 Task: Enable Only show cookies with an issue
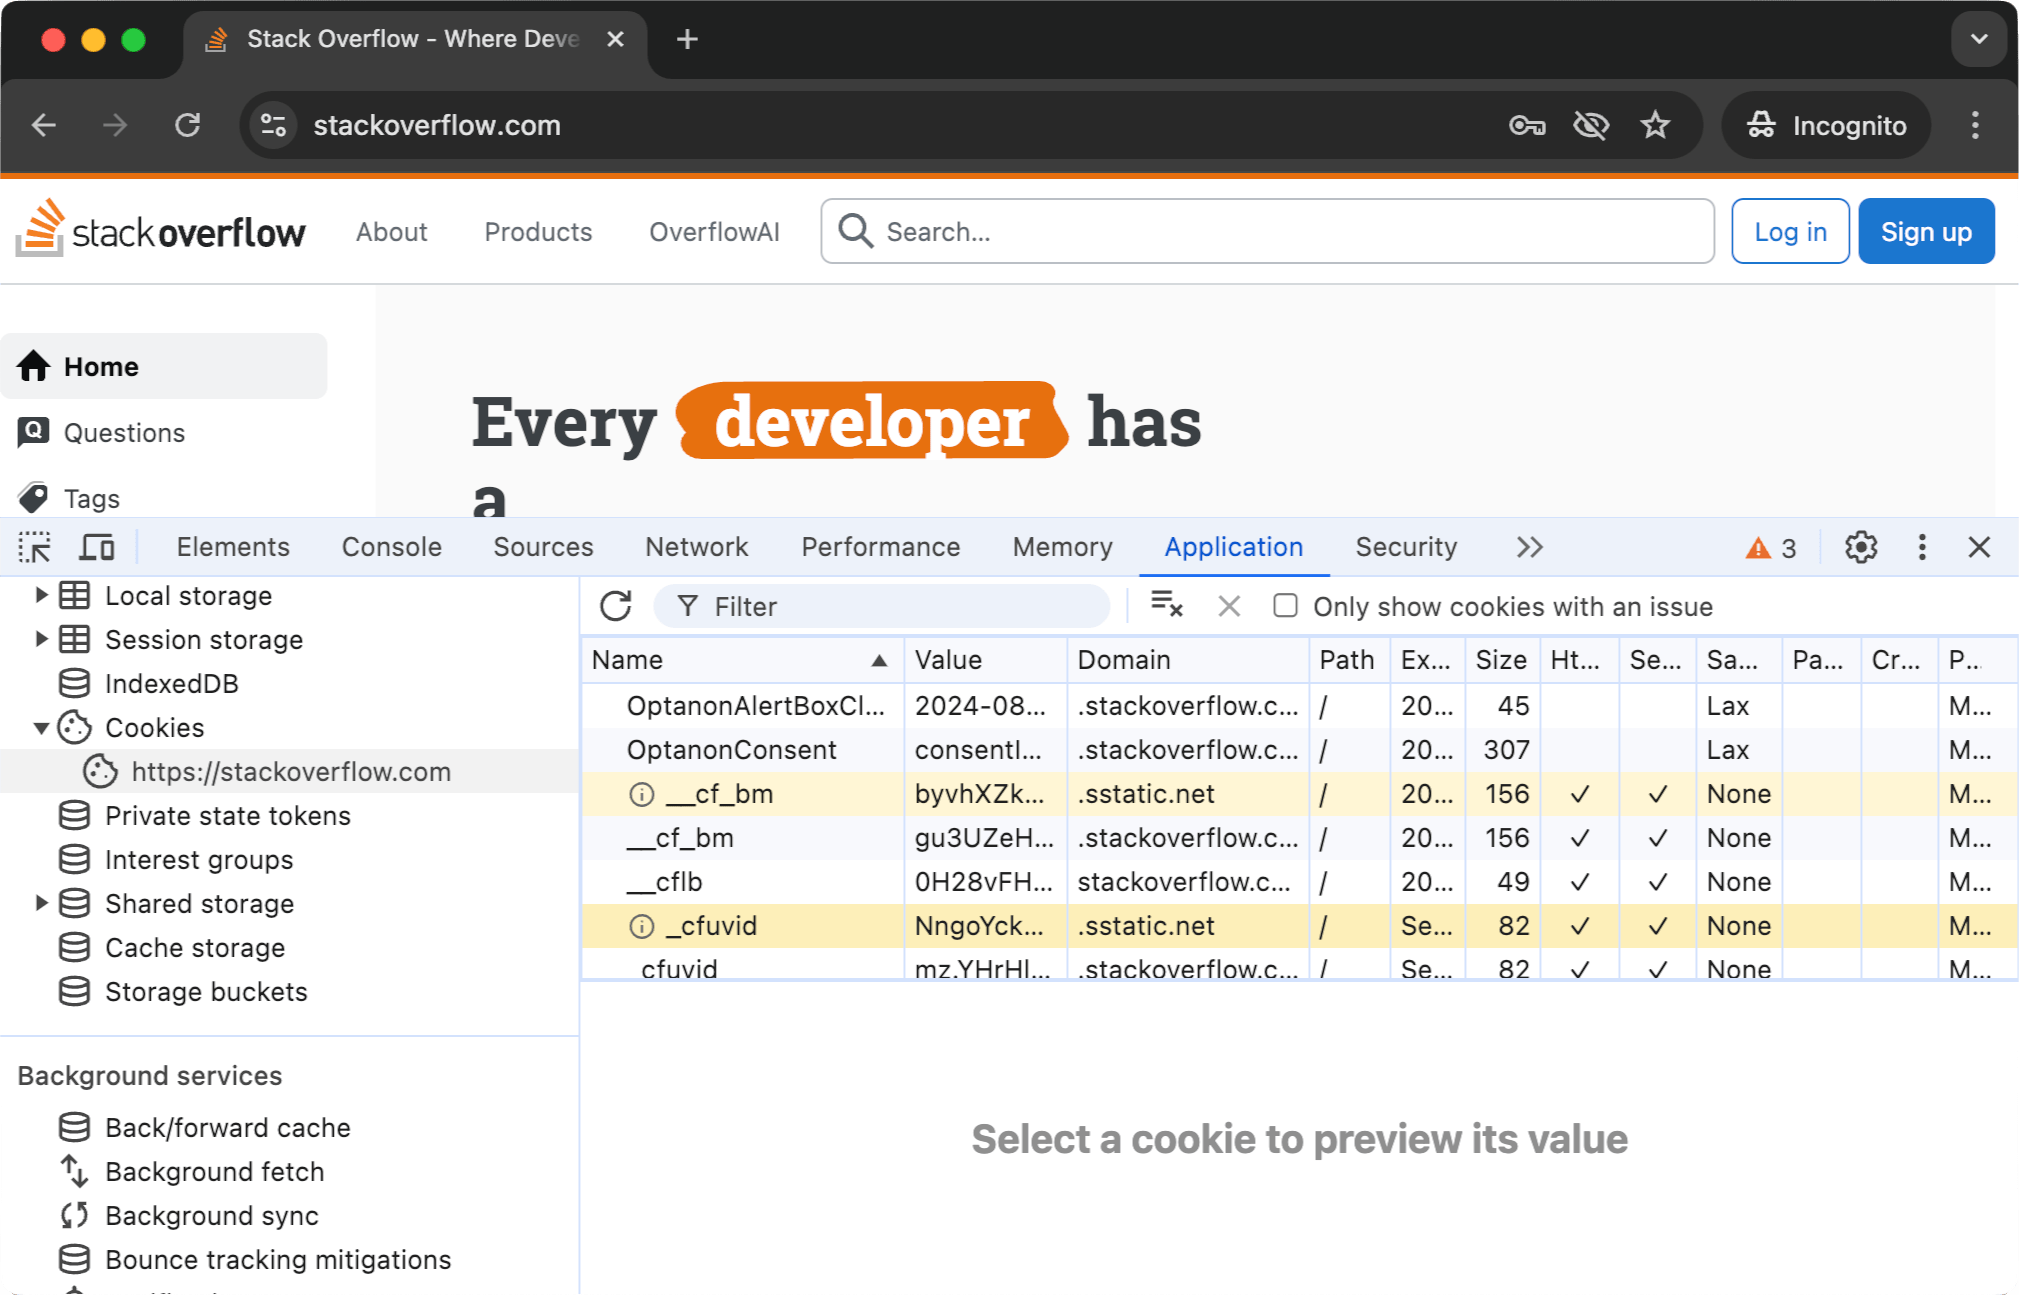pos(1285,606)
